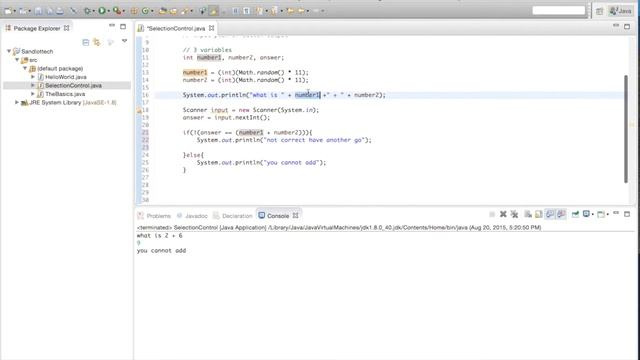
Task: Click the New Java Class icon
Action: click(x=145, y=11)
